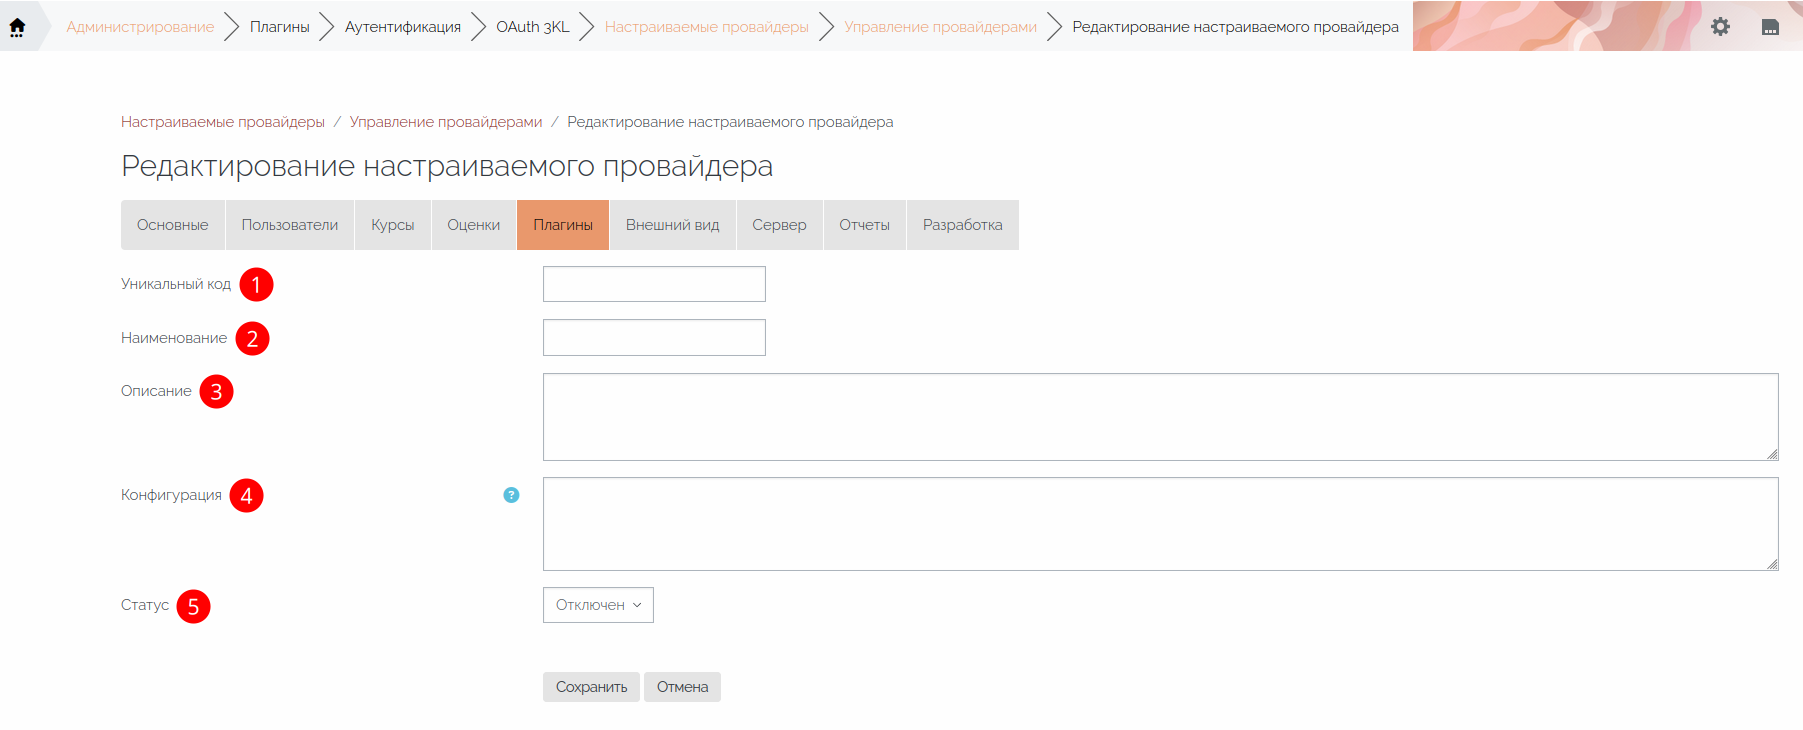Switch to the Сервер tab
The image size is (1803, 730).
click(779, 225)
